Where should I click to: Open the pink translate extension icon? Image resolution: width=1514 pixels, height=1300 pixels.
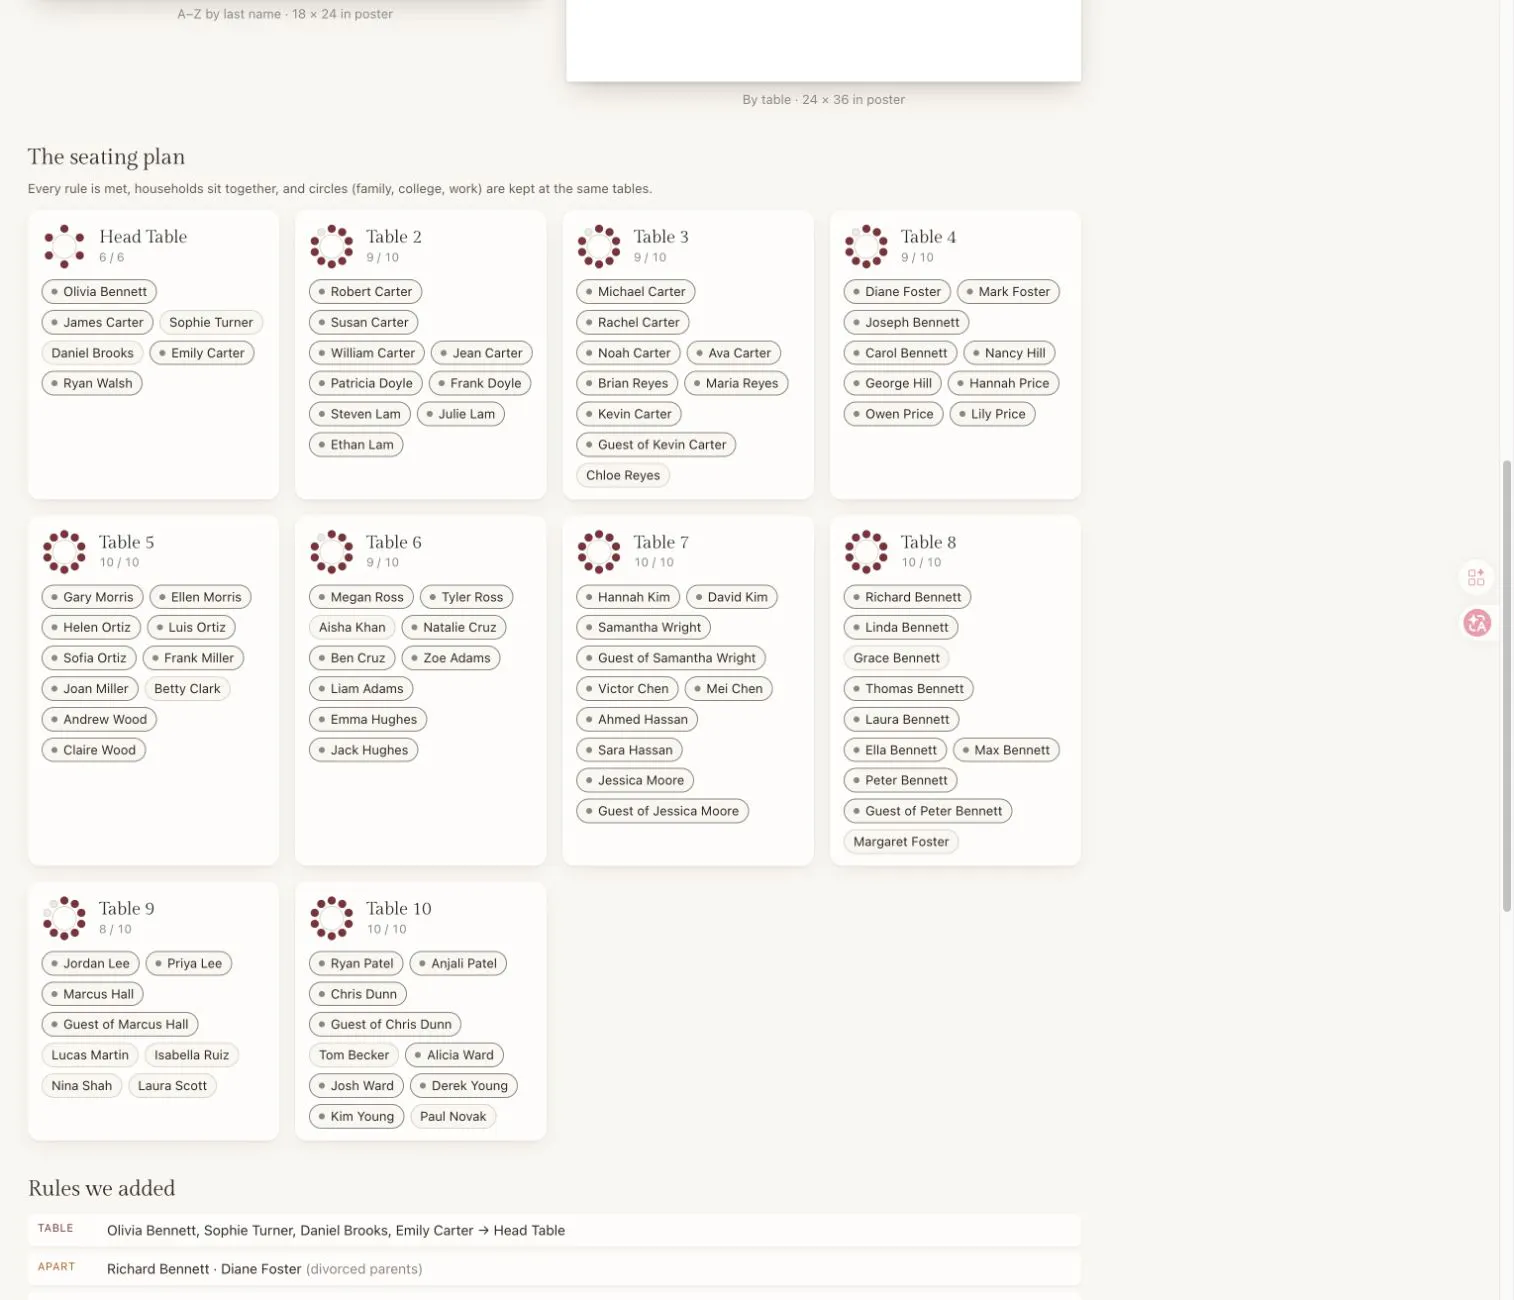point(1477,623)
